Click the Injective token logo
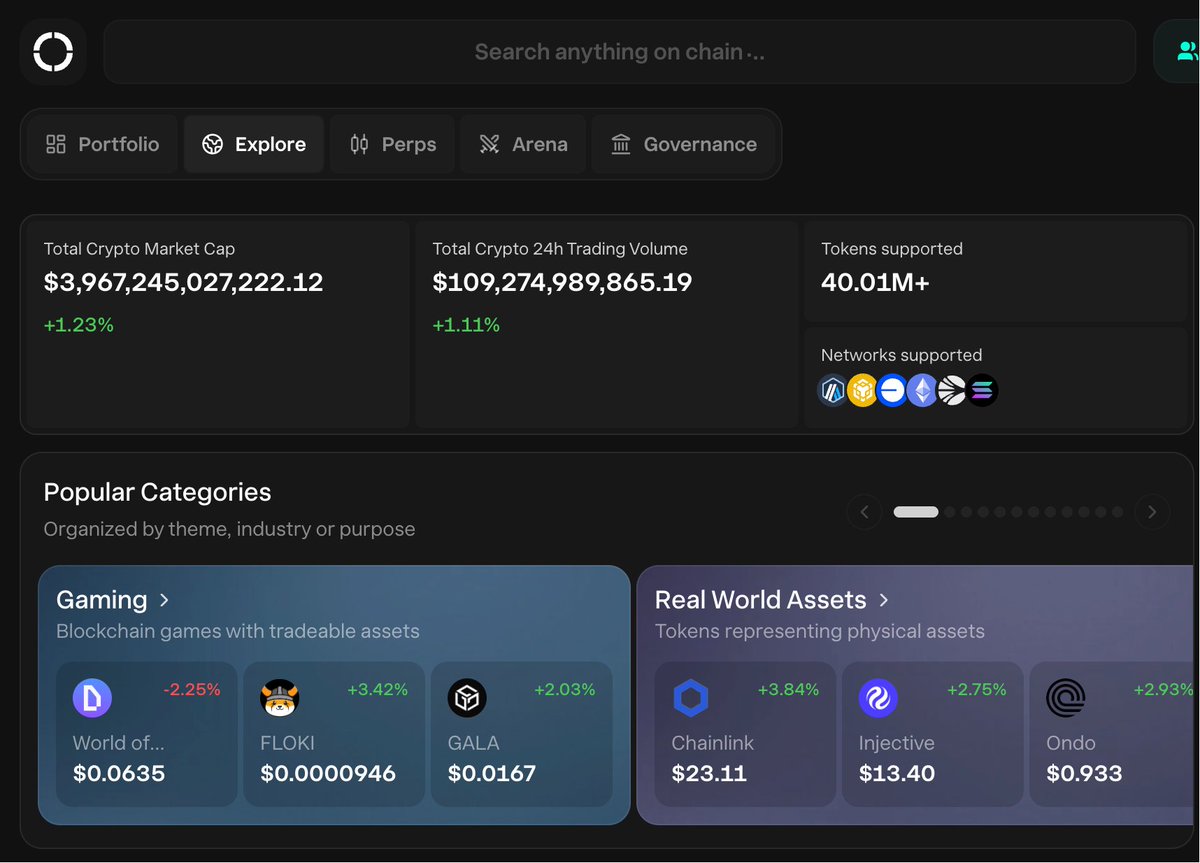This screenshot has height=863, width=1200. coord(878,698)
